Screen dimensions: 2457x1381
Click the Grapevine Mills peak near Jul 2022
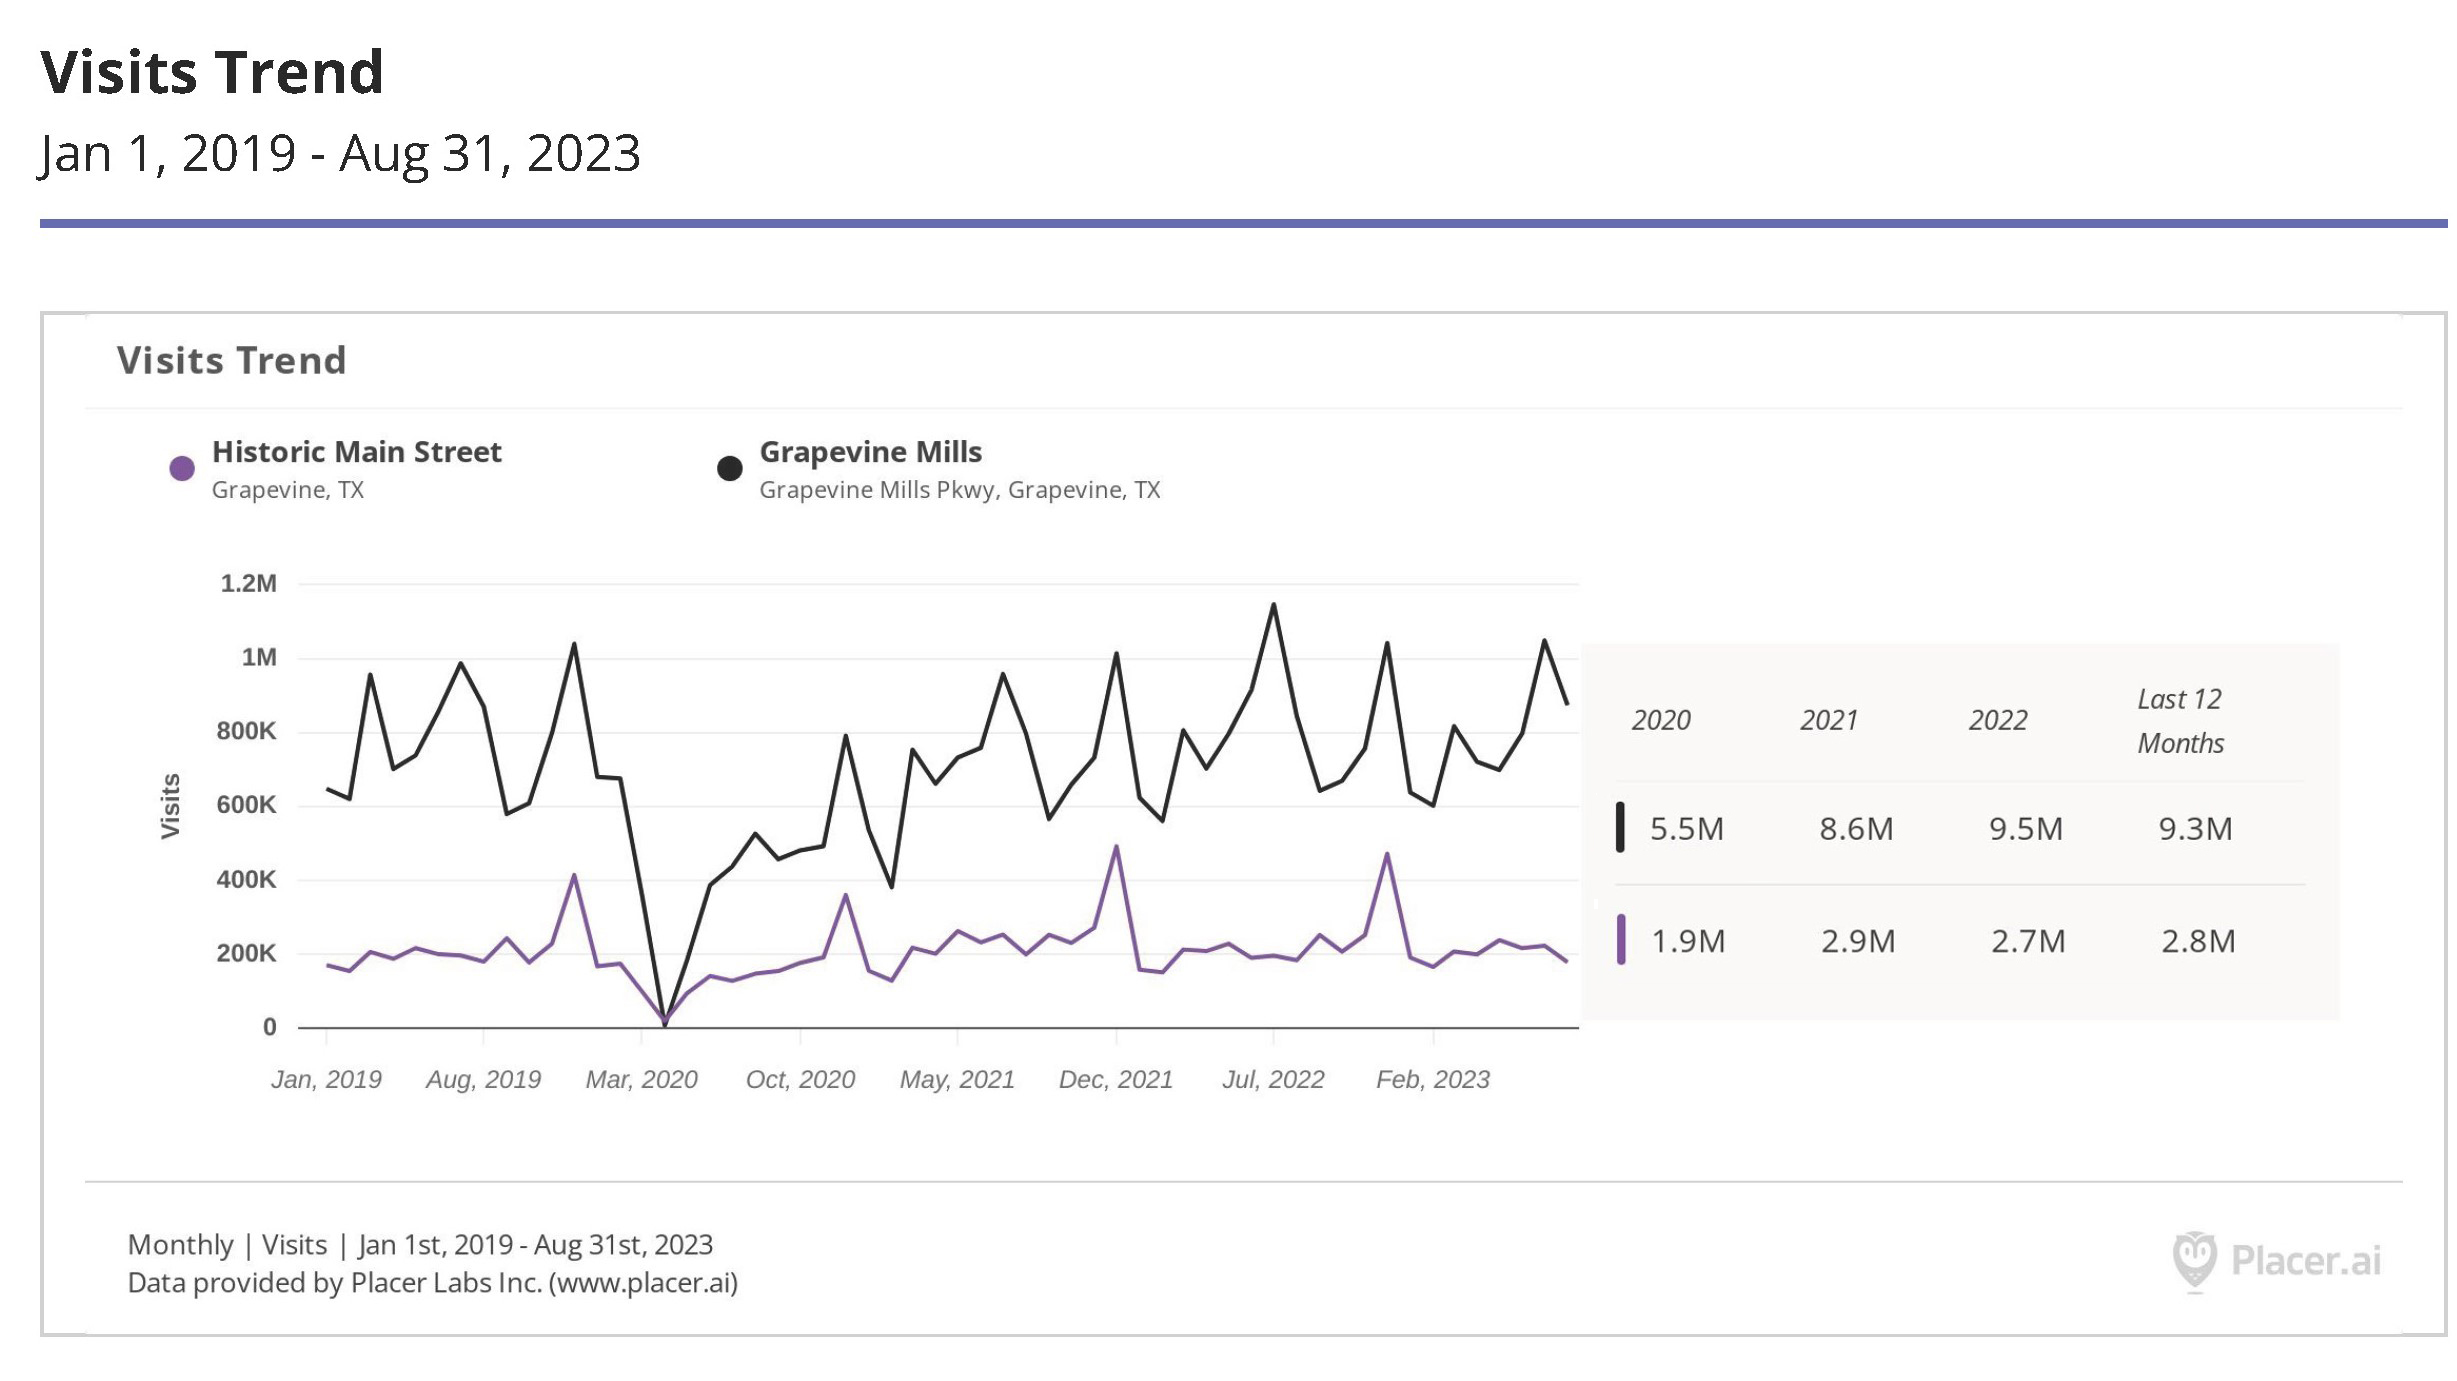coord(1273,605)
